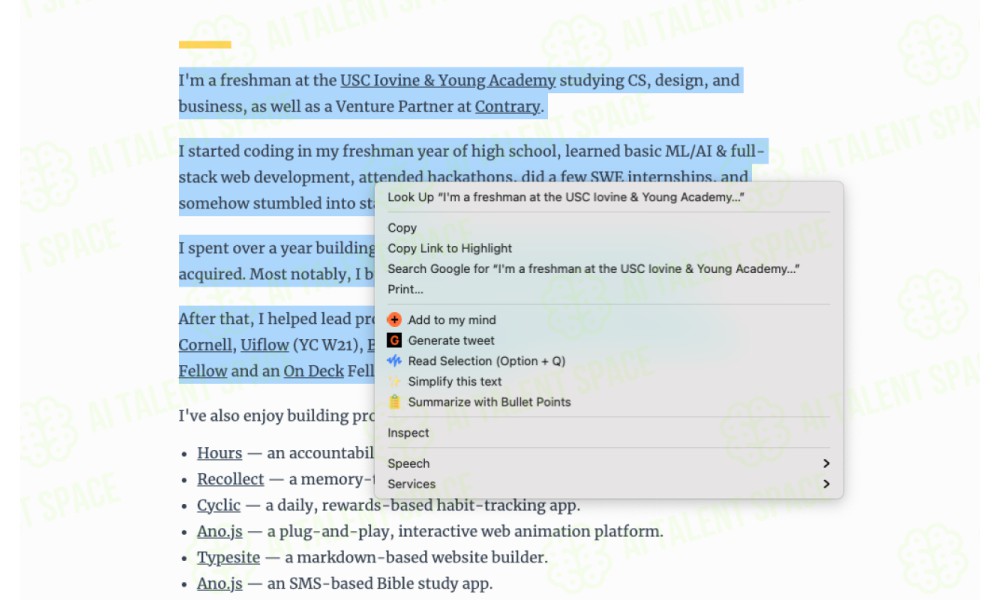The width and height of the screenshot is (1000, 600).
Task: Open the Ano.js link for the Bible study app
Action: [x=219, y=583]
